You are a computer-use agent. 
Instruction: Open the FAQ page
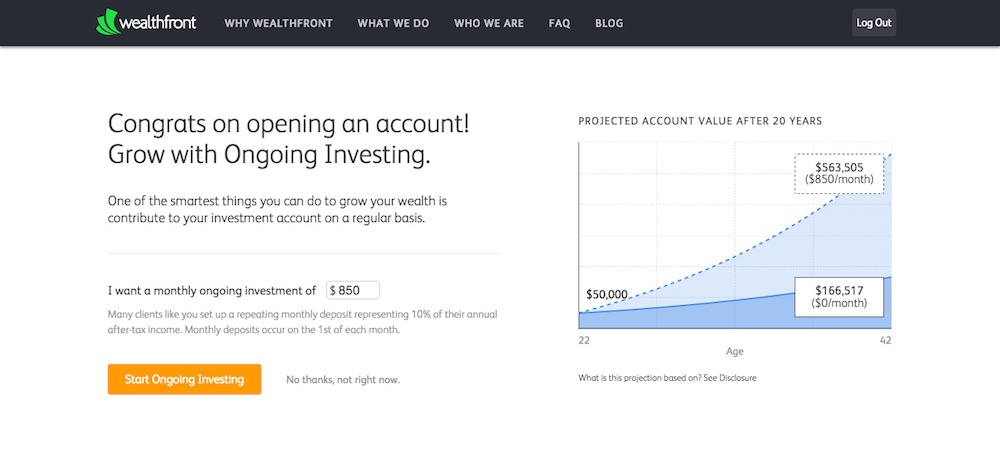click(x=559, y=23)
